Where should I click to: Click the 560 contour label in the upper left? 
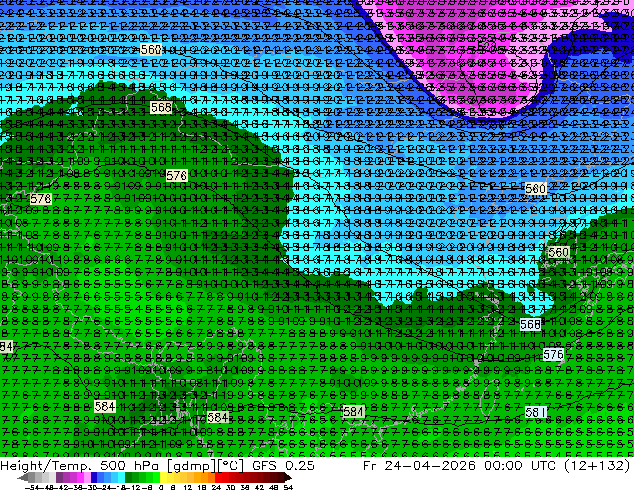[151, 50]
